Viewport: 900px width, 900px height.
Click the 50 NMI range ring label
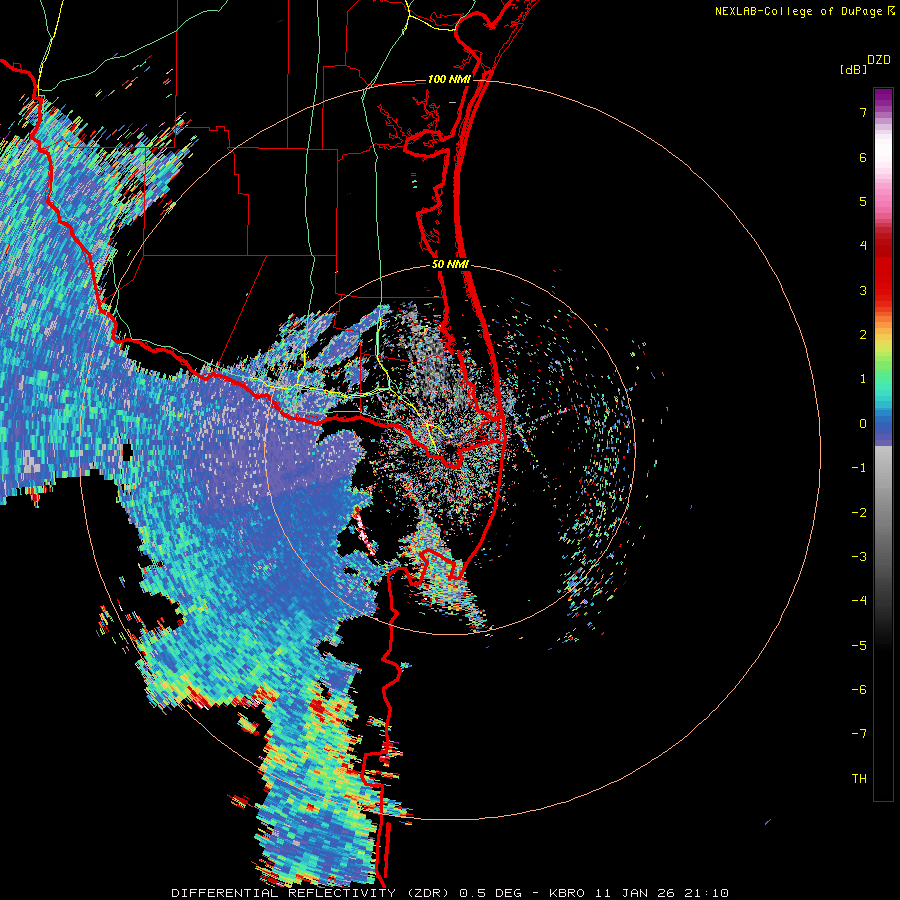coord(451,265)
